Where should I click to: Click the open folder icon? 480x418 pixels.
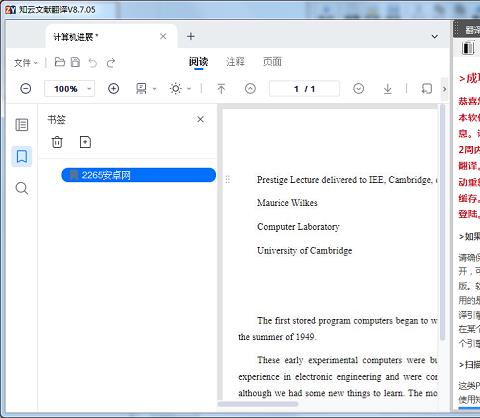point(60,62)
